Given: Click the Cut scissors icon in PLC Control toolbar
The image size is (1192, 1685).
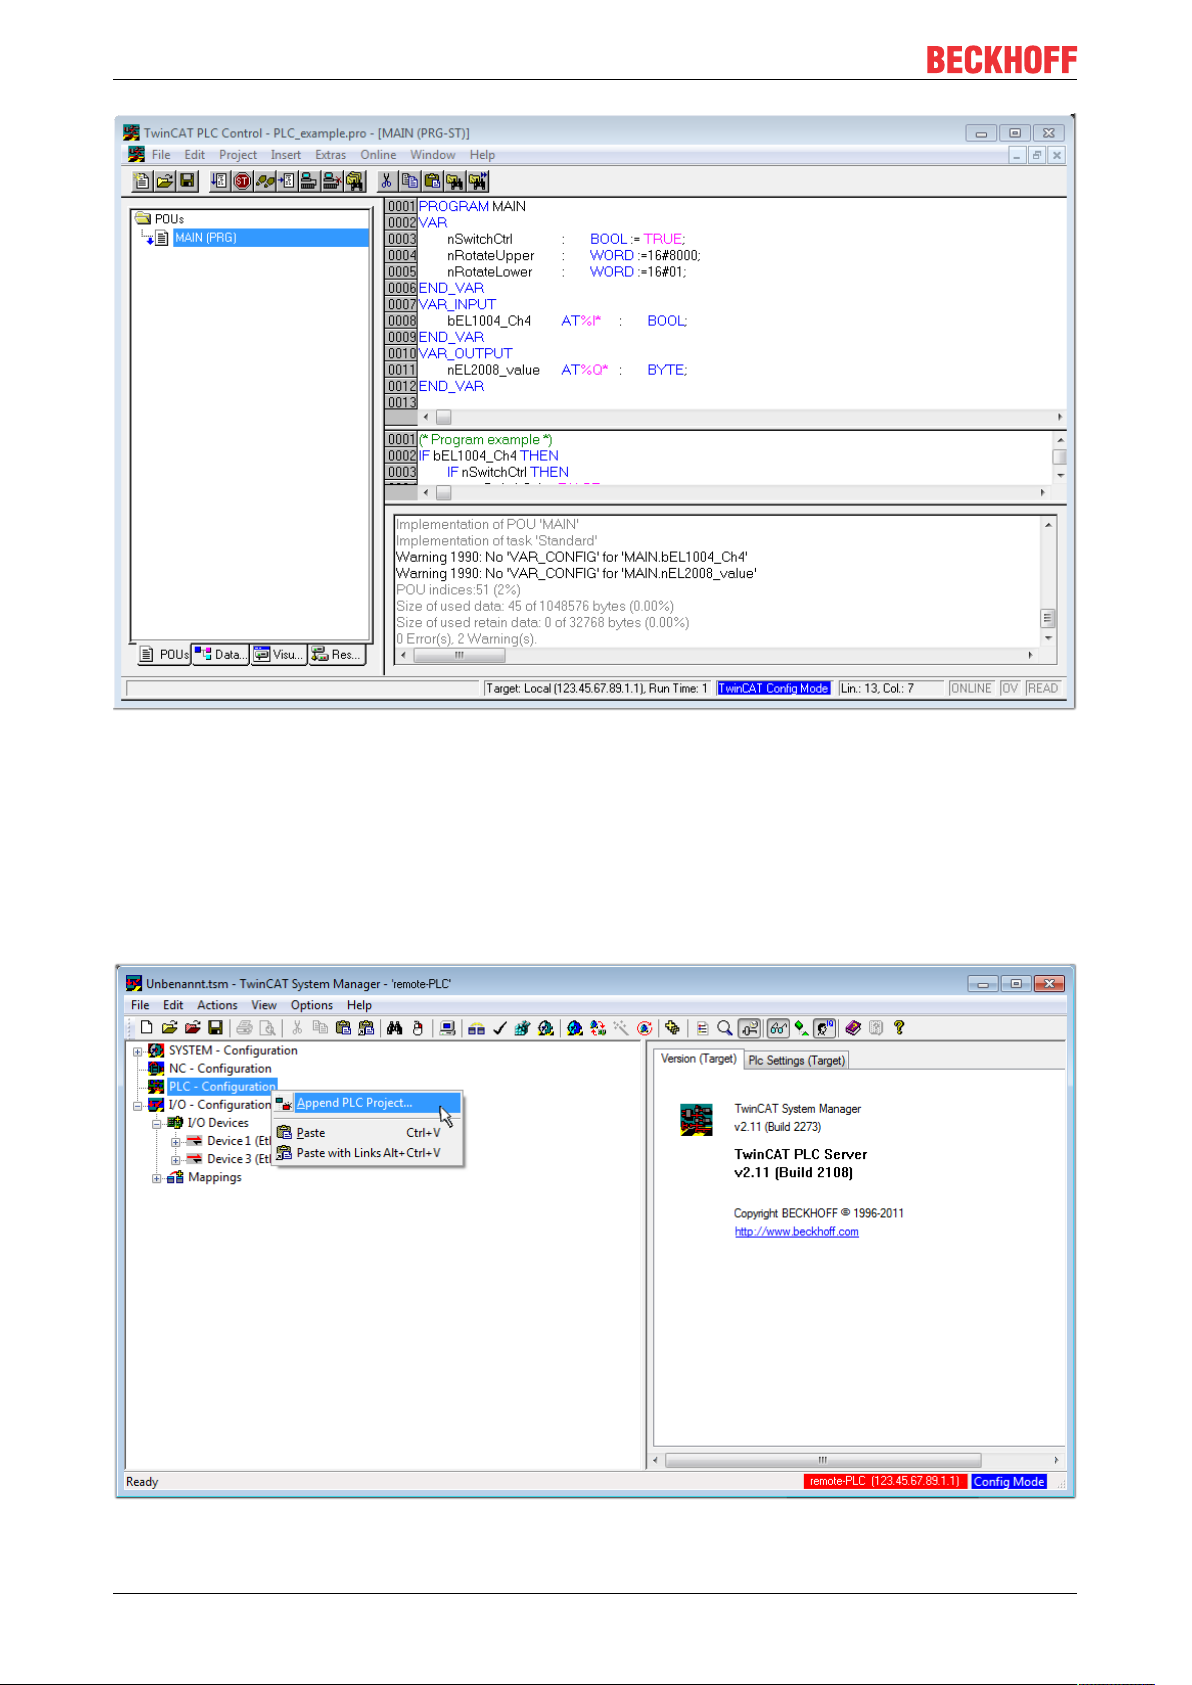Looking at the screenshot, I should tap(387, 181).
